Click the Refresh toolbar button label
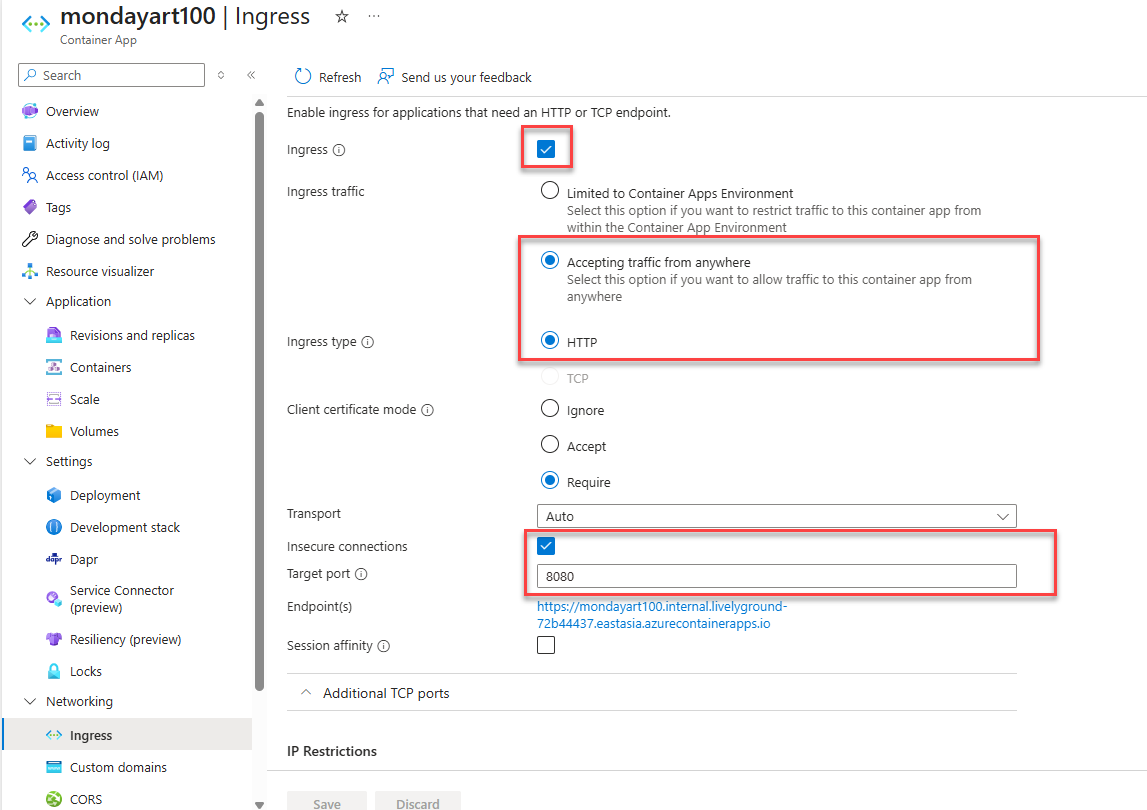 [340, 77]
